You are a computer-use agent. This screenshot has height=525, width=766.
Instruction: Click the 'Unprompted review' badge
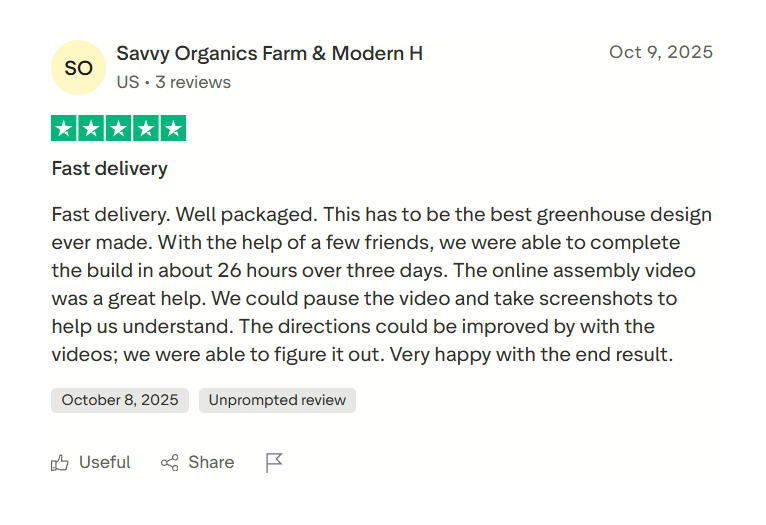[x=277, y=400]
